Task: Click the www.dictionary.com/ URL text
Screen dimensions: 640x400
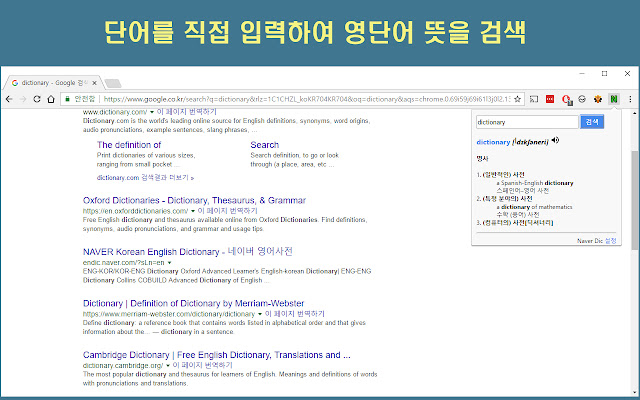Action: click(x=115, y=112)
